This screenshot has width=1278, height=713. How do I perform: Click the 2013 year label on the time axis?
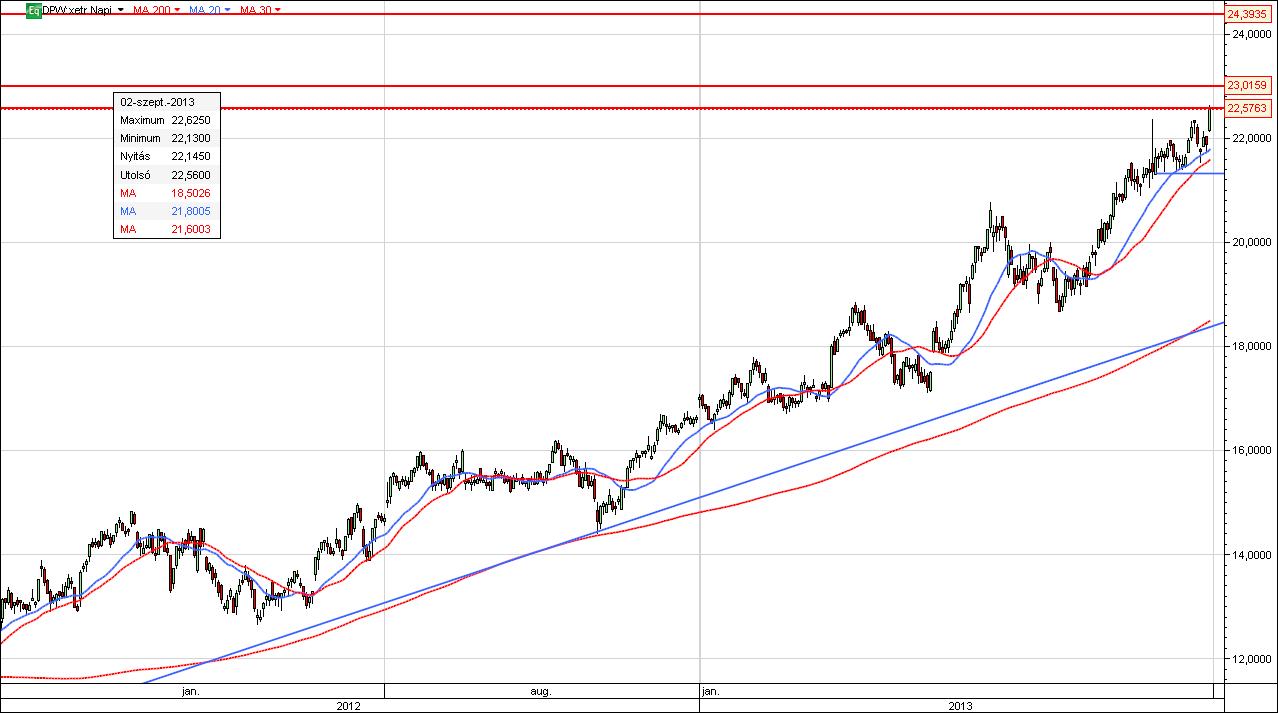pos(960,705)
